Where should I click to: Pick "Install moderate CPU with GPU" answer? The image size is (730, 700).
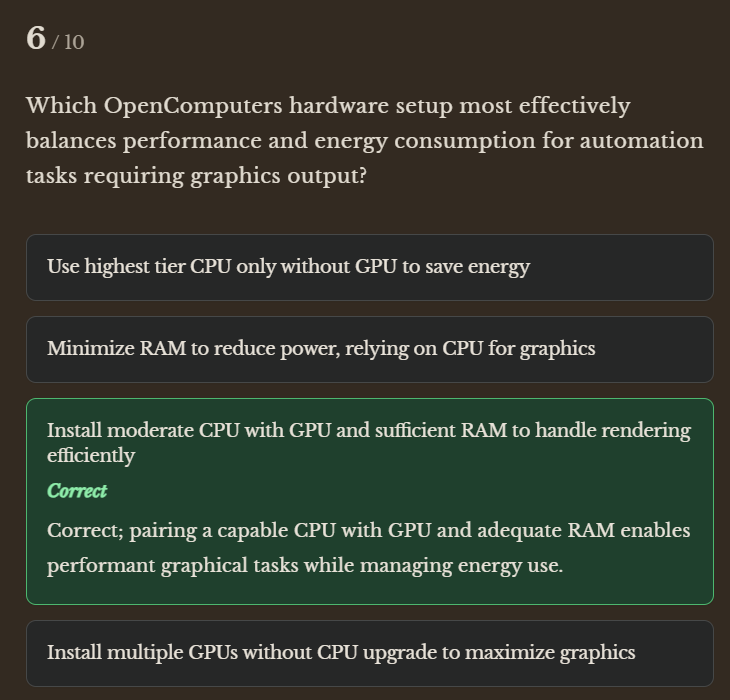point(368,431)
